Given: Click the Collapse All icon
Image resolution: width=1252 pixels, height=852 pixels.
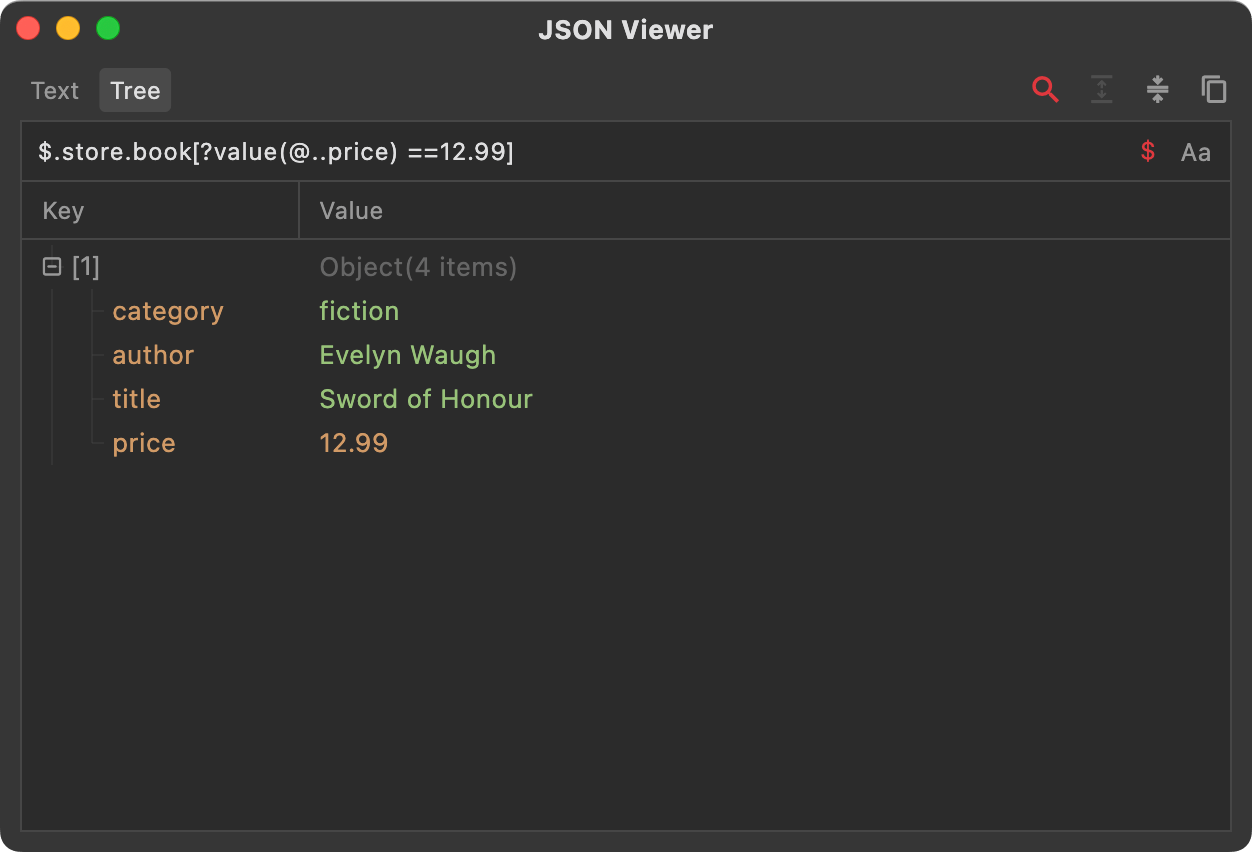Looking at the screenshot, I should coord(1157,90).
